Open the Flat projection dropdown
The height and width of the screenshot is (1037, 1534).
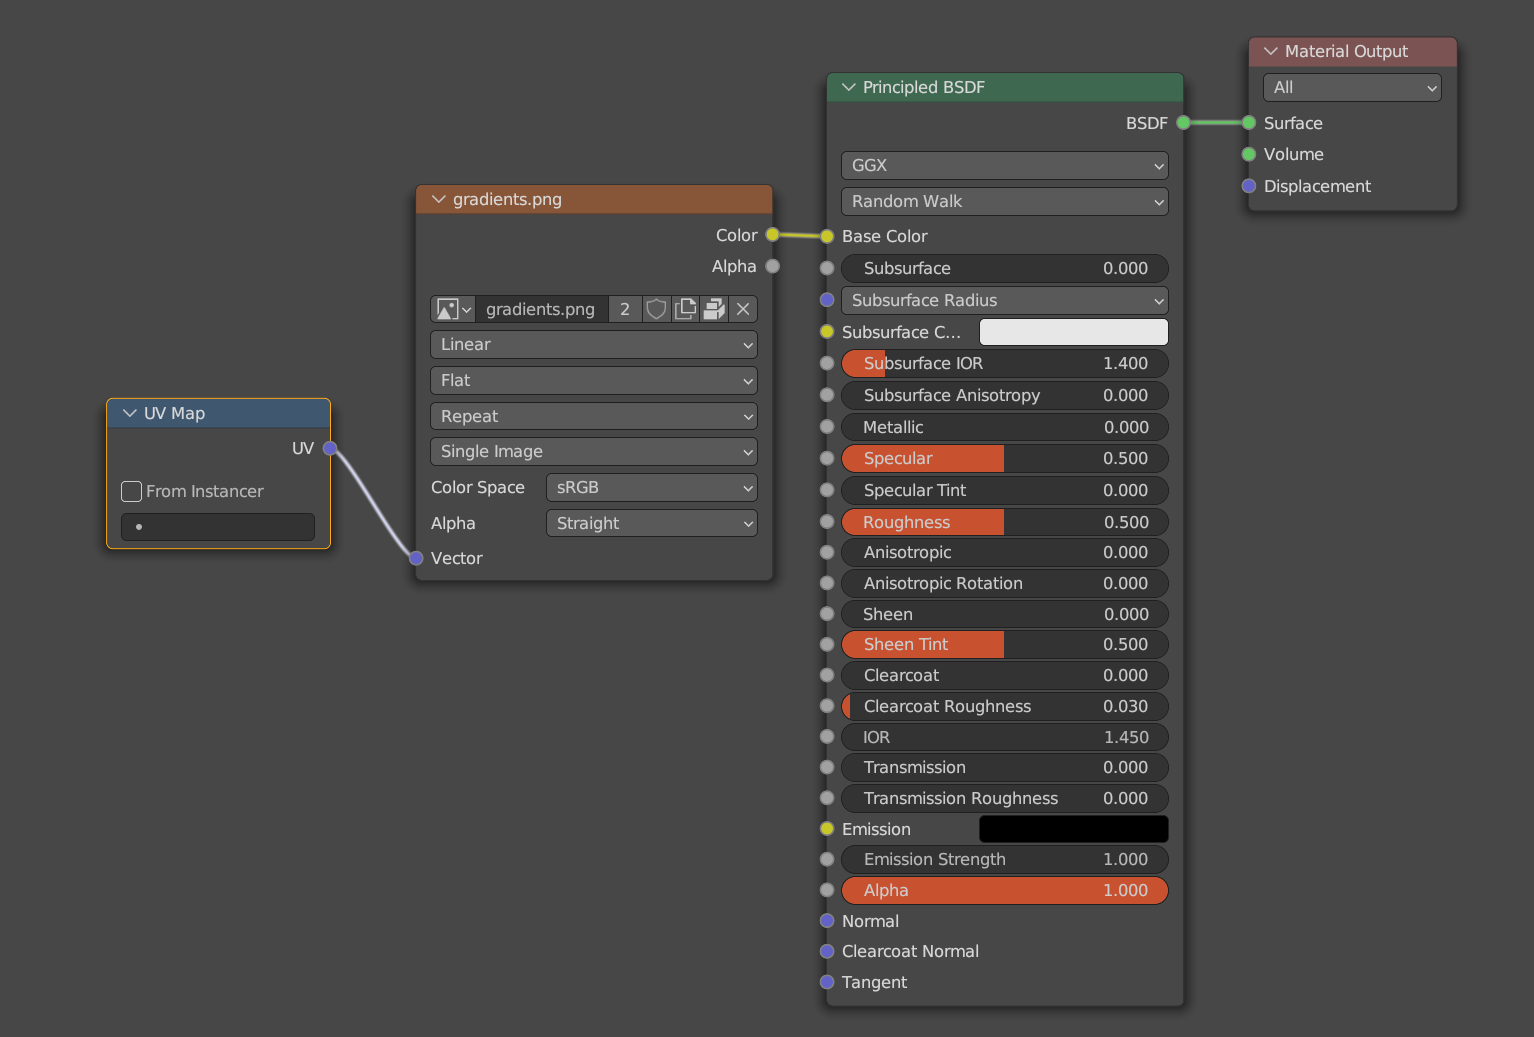point(594,380)
